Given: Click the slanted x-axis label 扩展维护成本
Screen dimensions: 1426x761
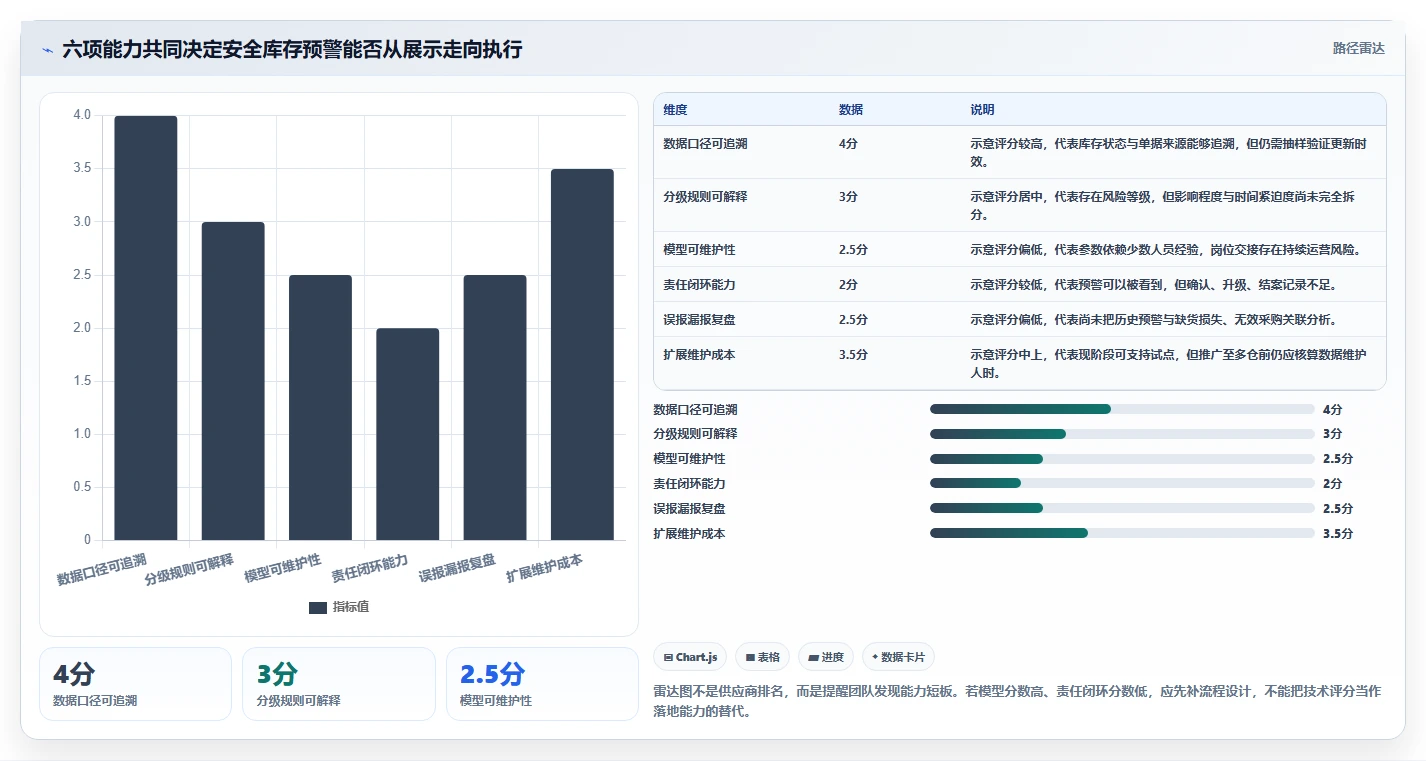Looking at the screenshot, I should (544, 568).
